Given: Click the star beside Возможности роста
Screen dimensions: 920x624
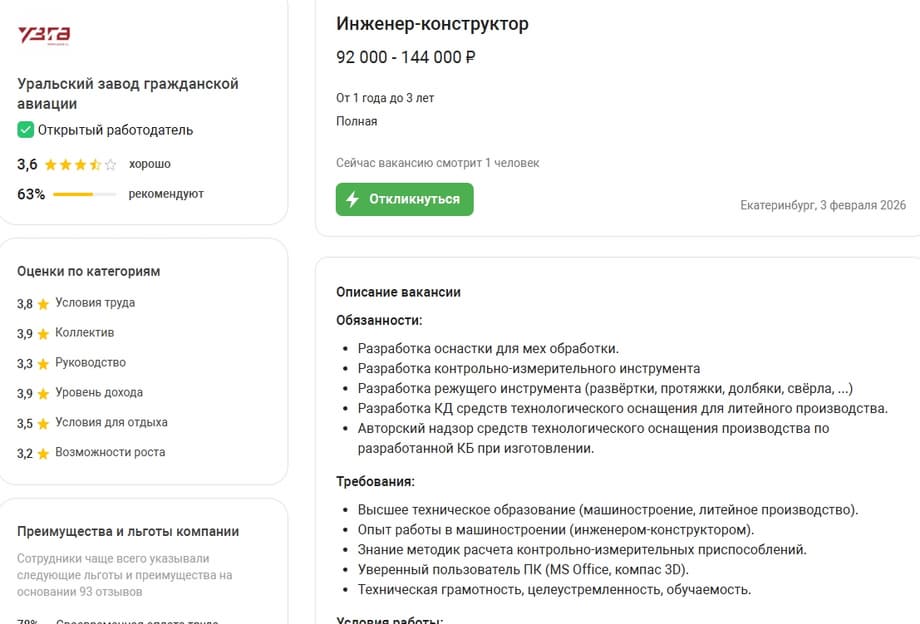Looking at the screenshot, I should coord(43,453).
